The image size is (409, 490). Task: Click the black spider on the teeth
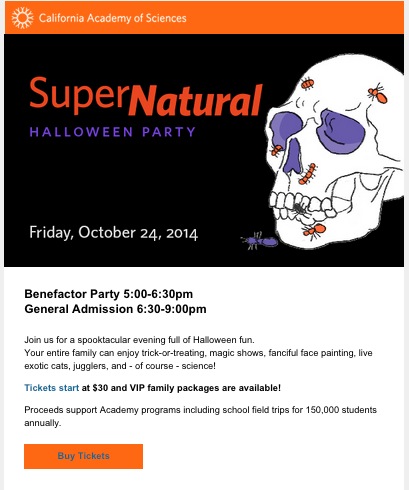tap(300, 209)
